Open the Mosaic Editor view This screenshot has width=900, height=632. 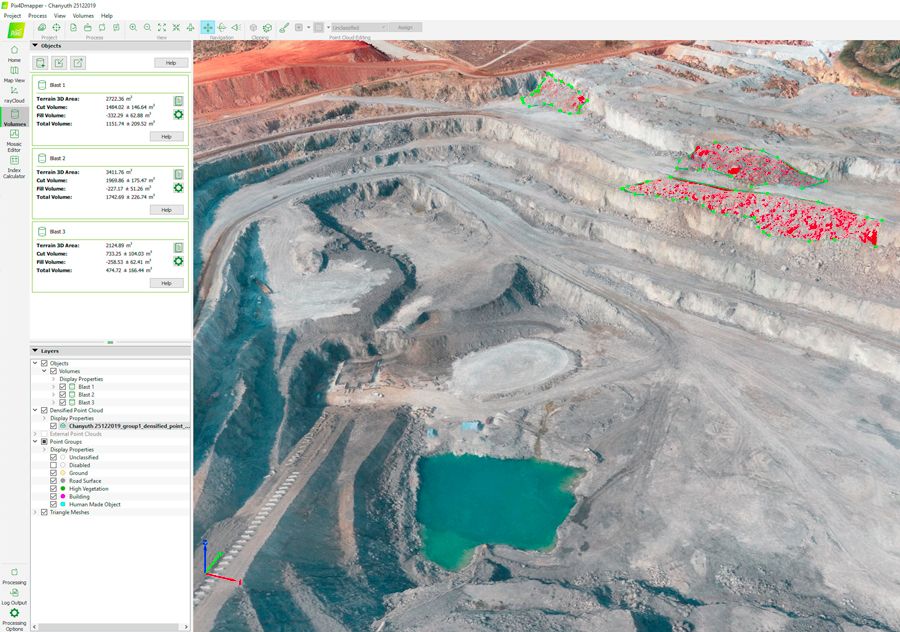point(14,141)
